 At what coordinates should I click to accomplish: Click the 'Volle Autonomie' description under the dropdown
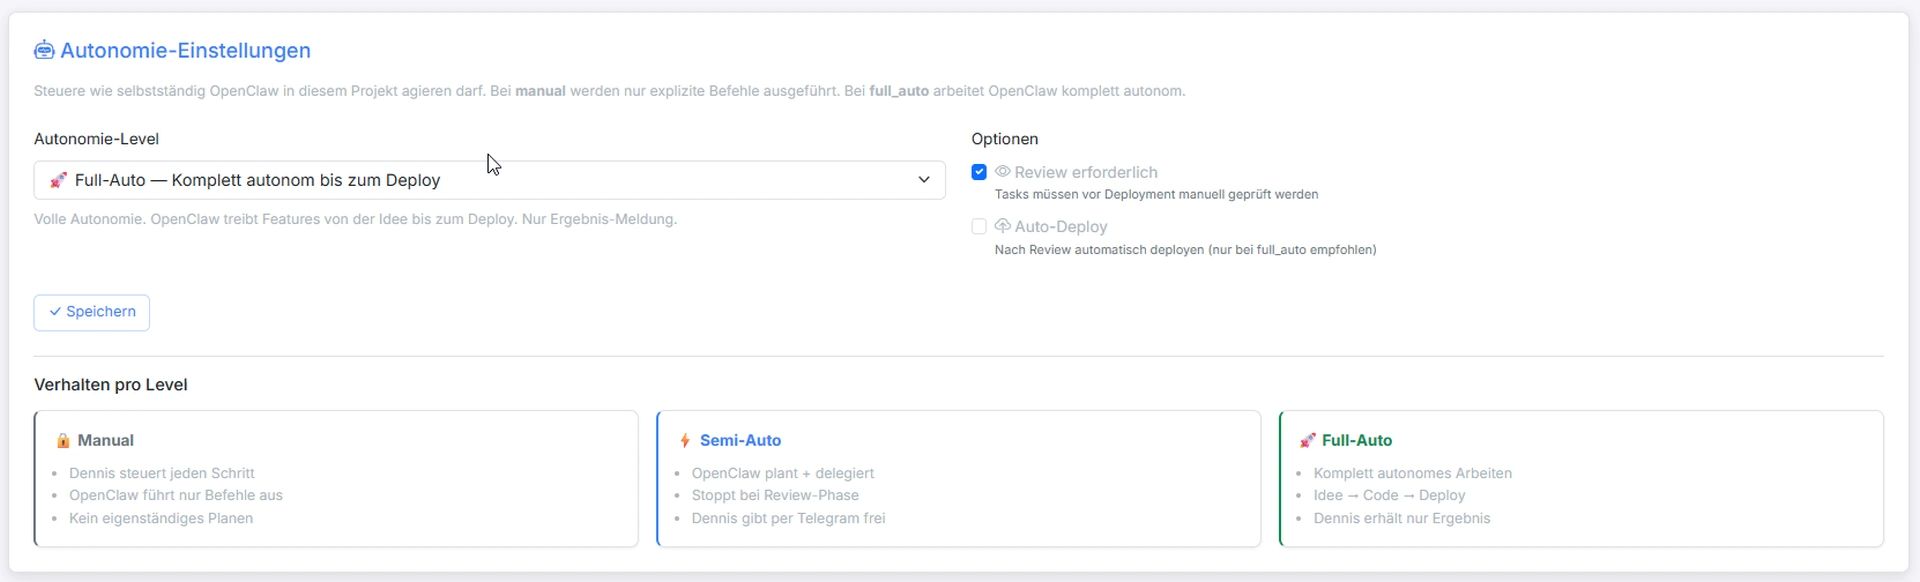click(356, 219)
